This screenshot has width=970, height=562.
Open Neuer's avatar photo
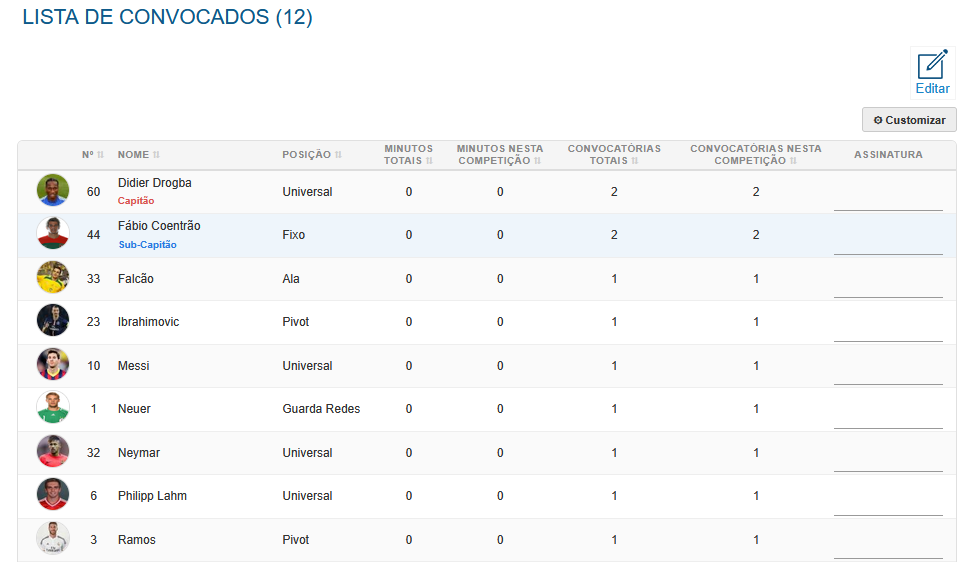[x=53, y=407]
